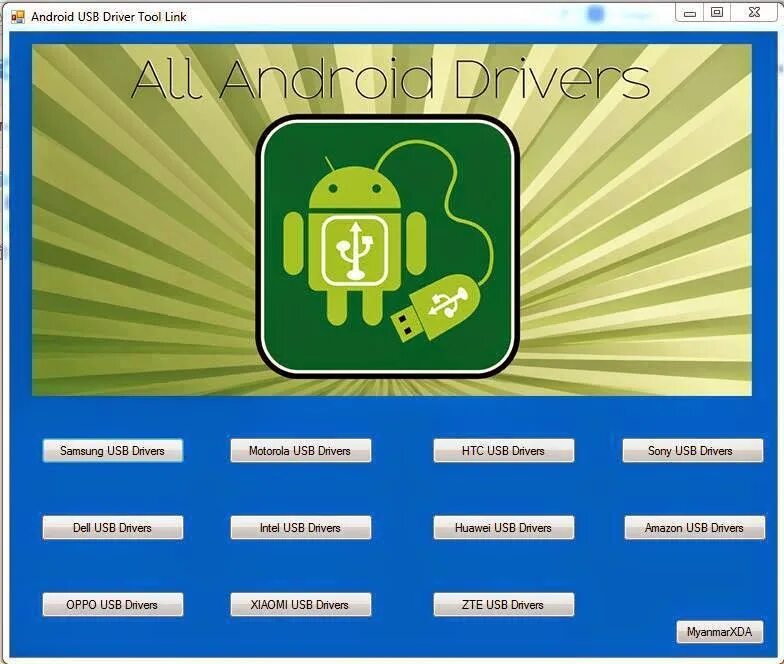The image size is (784, 664).
Task: Select HTC USB Drivers
Action: [x=504, y=450]
